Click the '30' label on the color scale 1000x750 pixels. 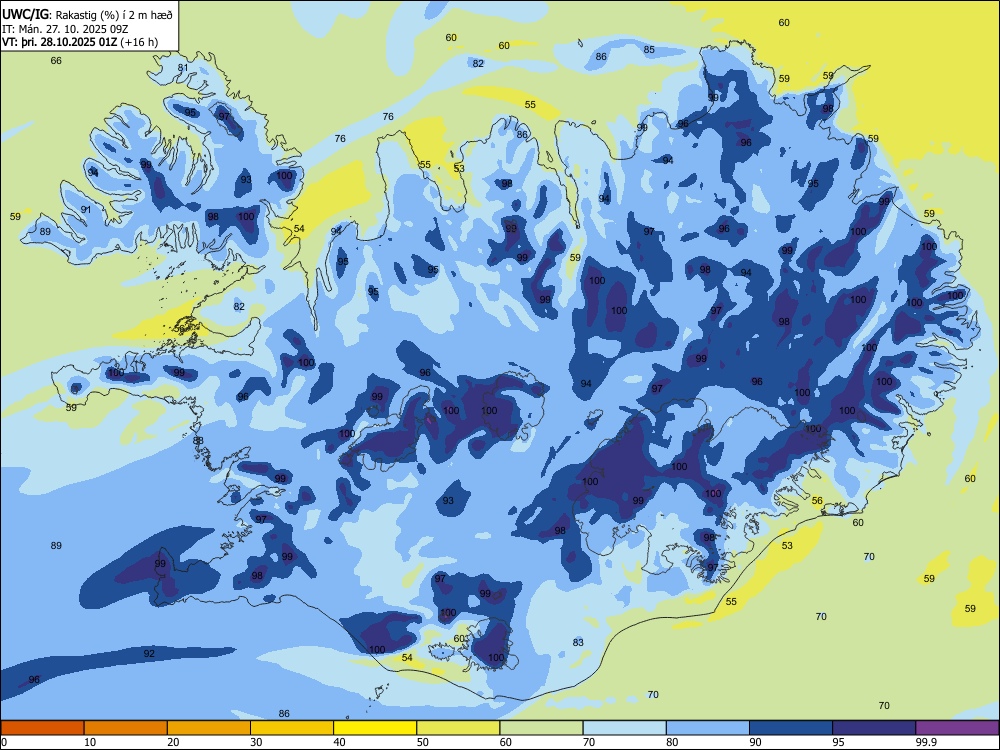[256, 742]
